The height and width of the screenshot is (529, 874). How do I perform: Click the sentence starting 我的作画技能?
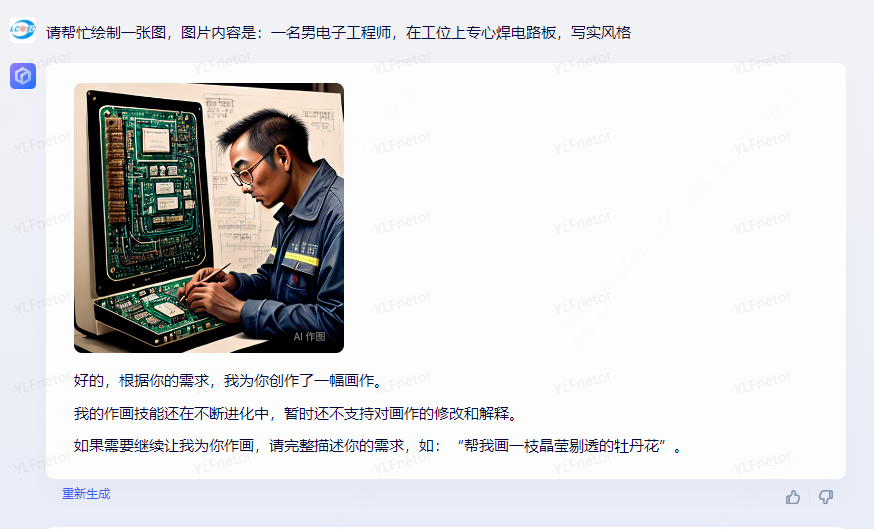point(297,414)
